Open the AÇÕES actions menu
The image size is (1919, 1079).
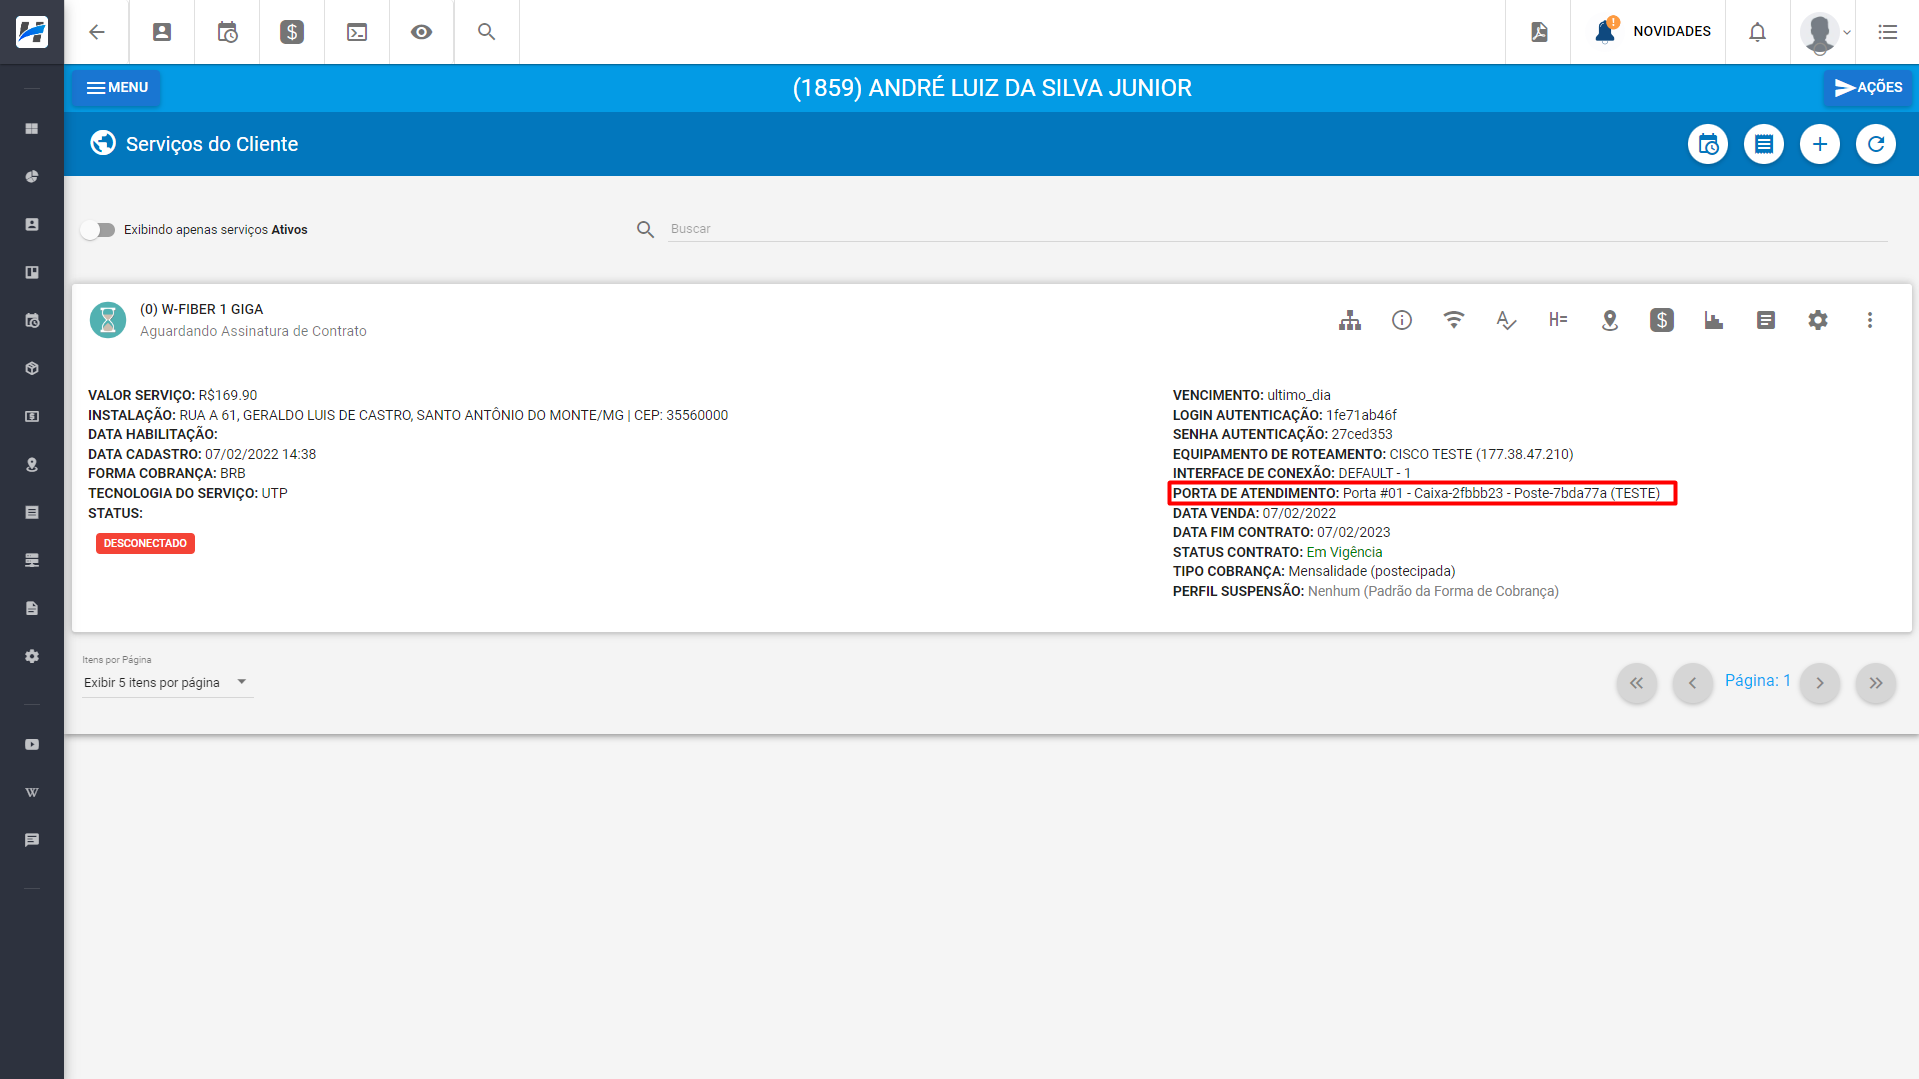click(1868, 88)
